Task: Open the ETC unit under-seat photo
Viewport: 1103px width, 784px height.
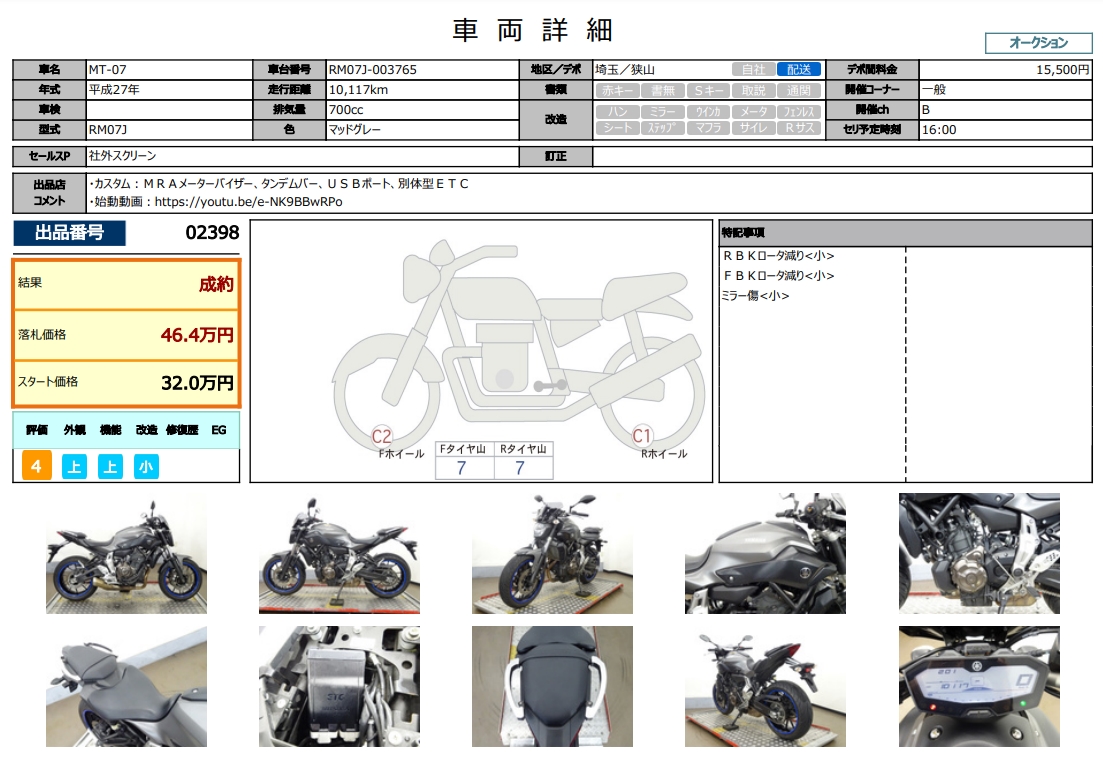Action: (x=339, y=687)
